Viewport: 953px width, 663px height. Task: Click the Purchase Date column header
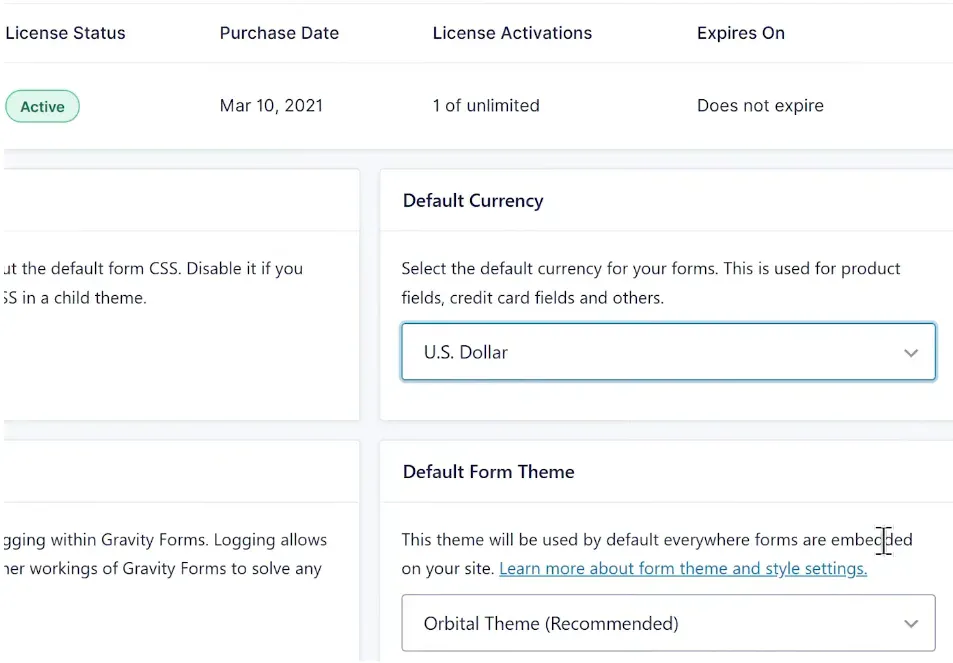pos(279,33)
